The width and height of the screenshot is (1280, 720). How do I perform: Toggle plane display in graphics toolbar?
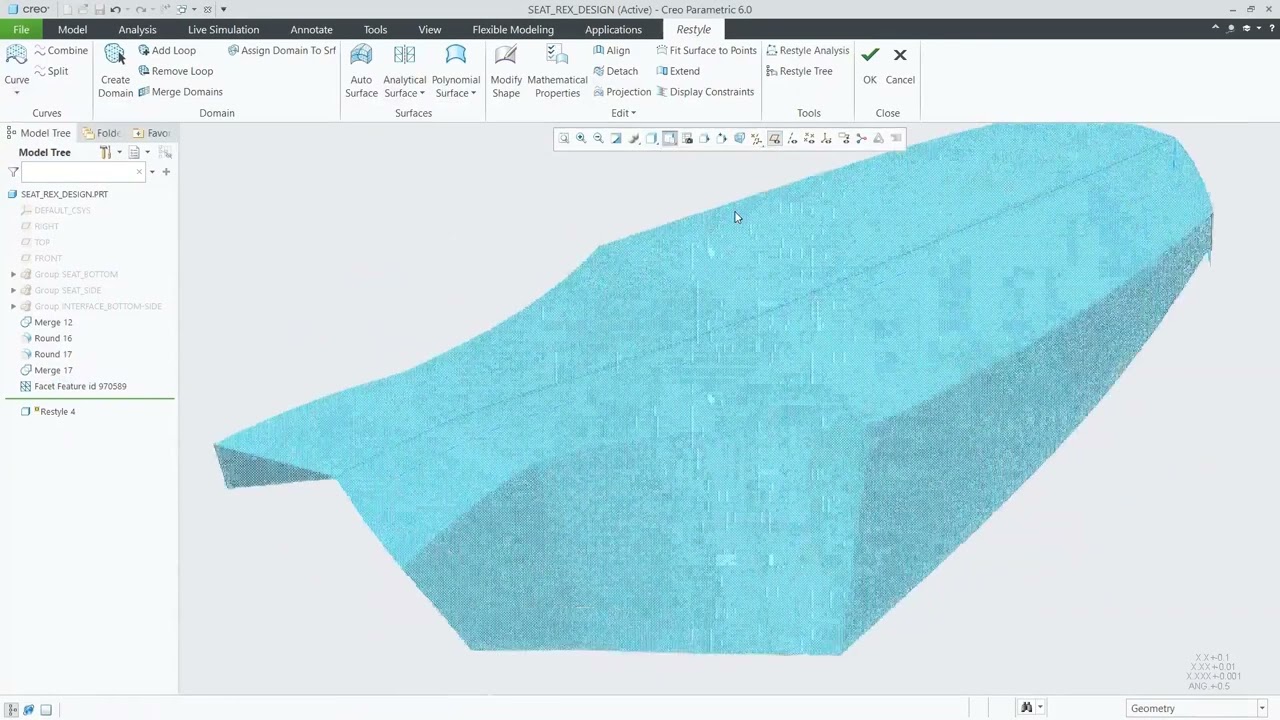coord(775,139)
